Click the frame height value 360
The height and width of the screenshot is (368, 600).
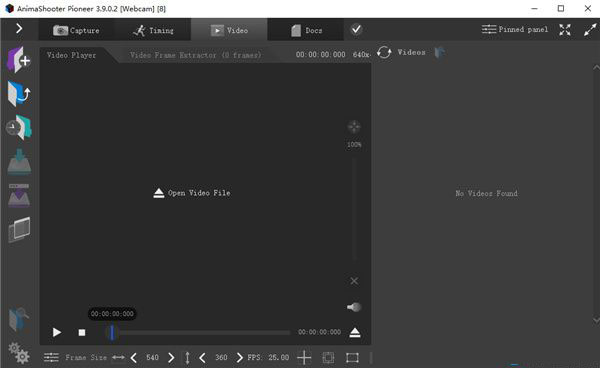pos(221,357)
